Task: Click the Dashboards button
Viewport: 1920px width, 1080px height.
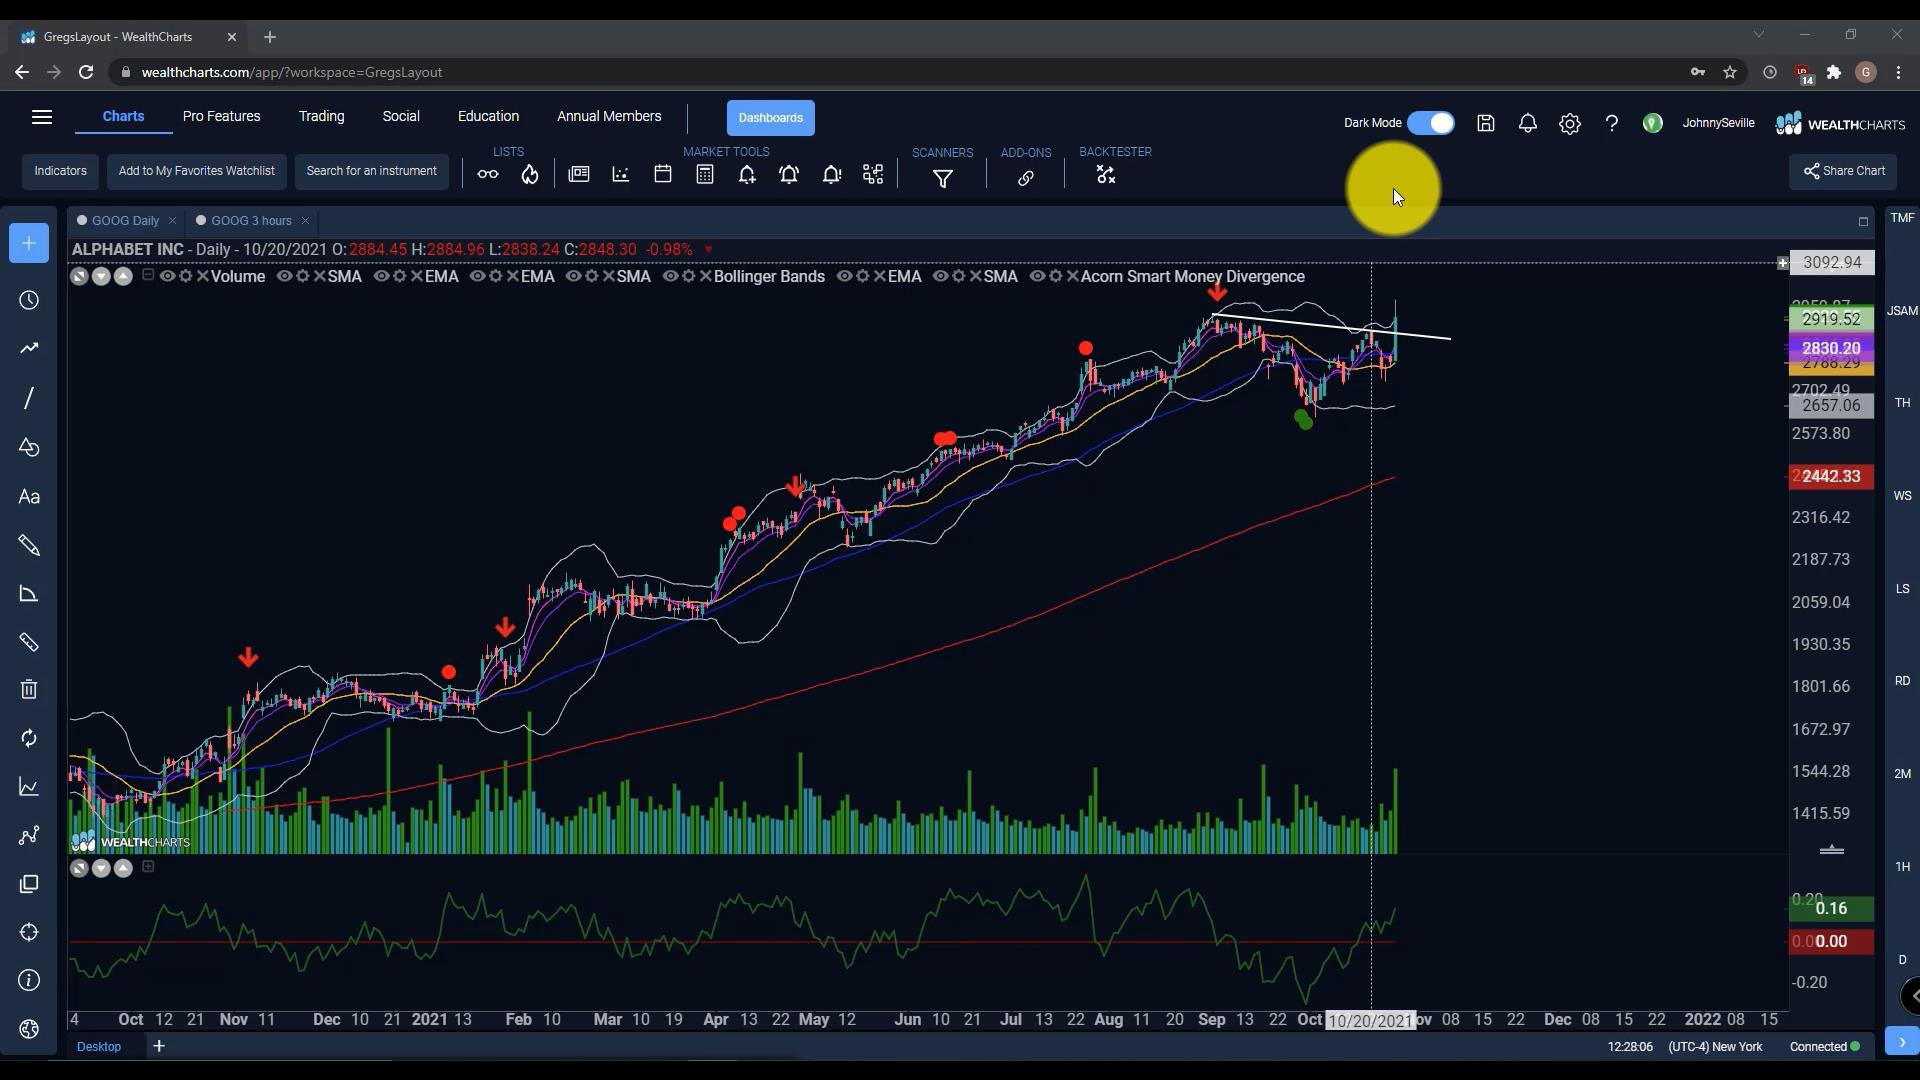Action: click(x=770, y=118)
